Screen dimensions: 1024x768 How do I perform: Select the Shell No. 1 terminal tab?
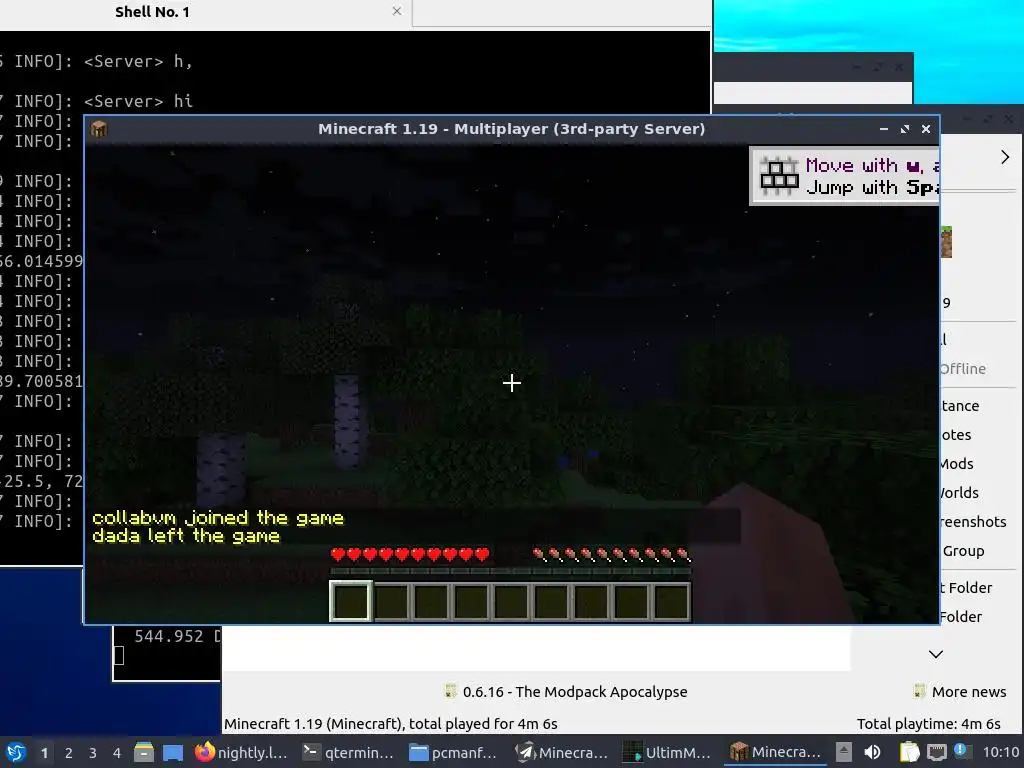(152, 12)
